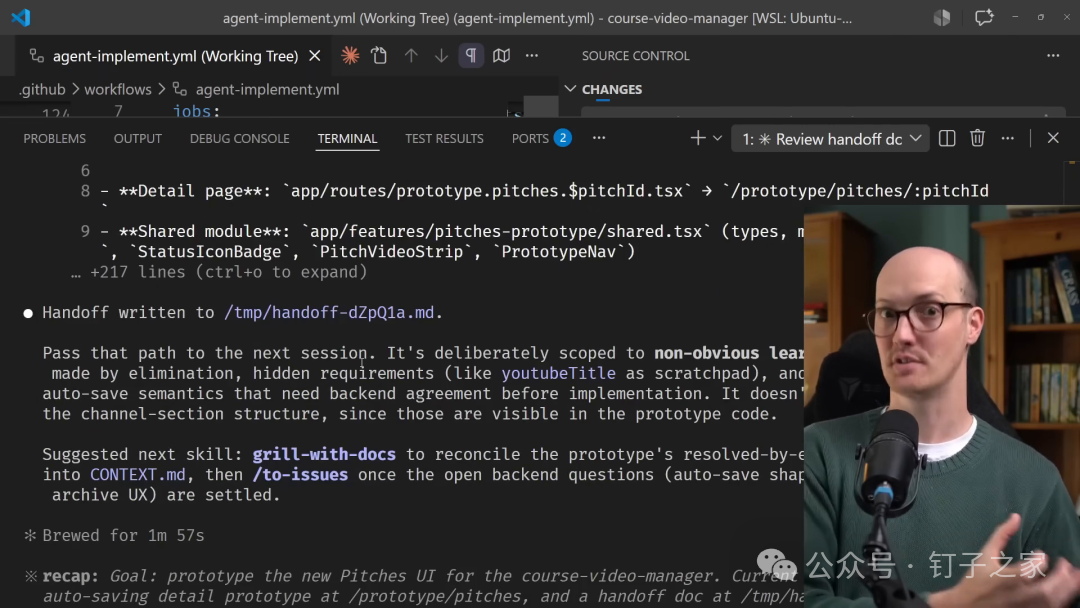
Task: Toggle inline diff view book icon
Action: tap(501, 56)
